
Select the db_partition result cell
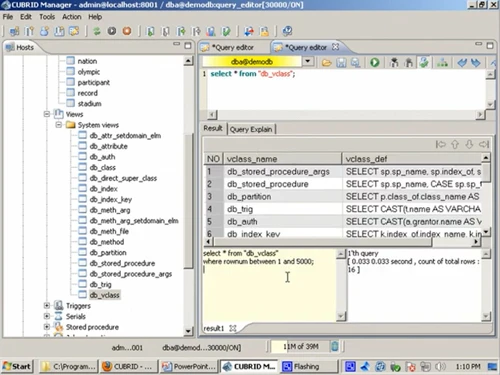(283, 197)
